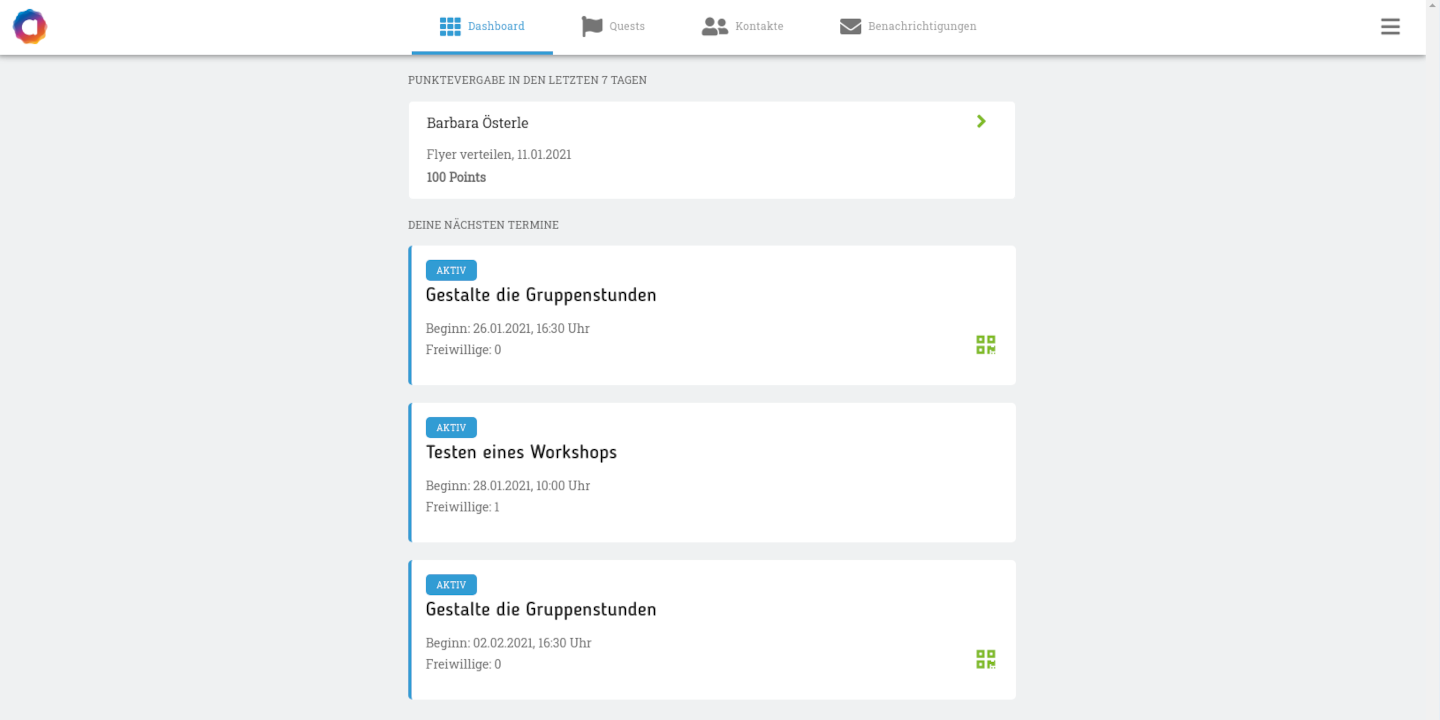Click the Dashboard grid icon
Viewport: 1440px width, 720px height.
(x=450, y=27)
